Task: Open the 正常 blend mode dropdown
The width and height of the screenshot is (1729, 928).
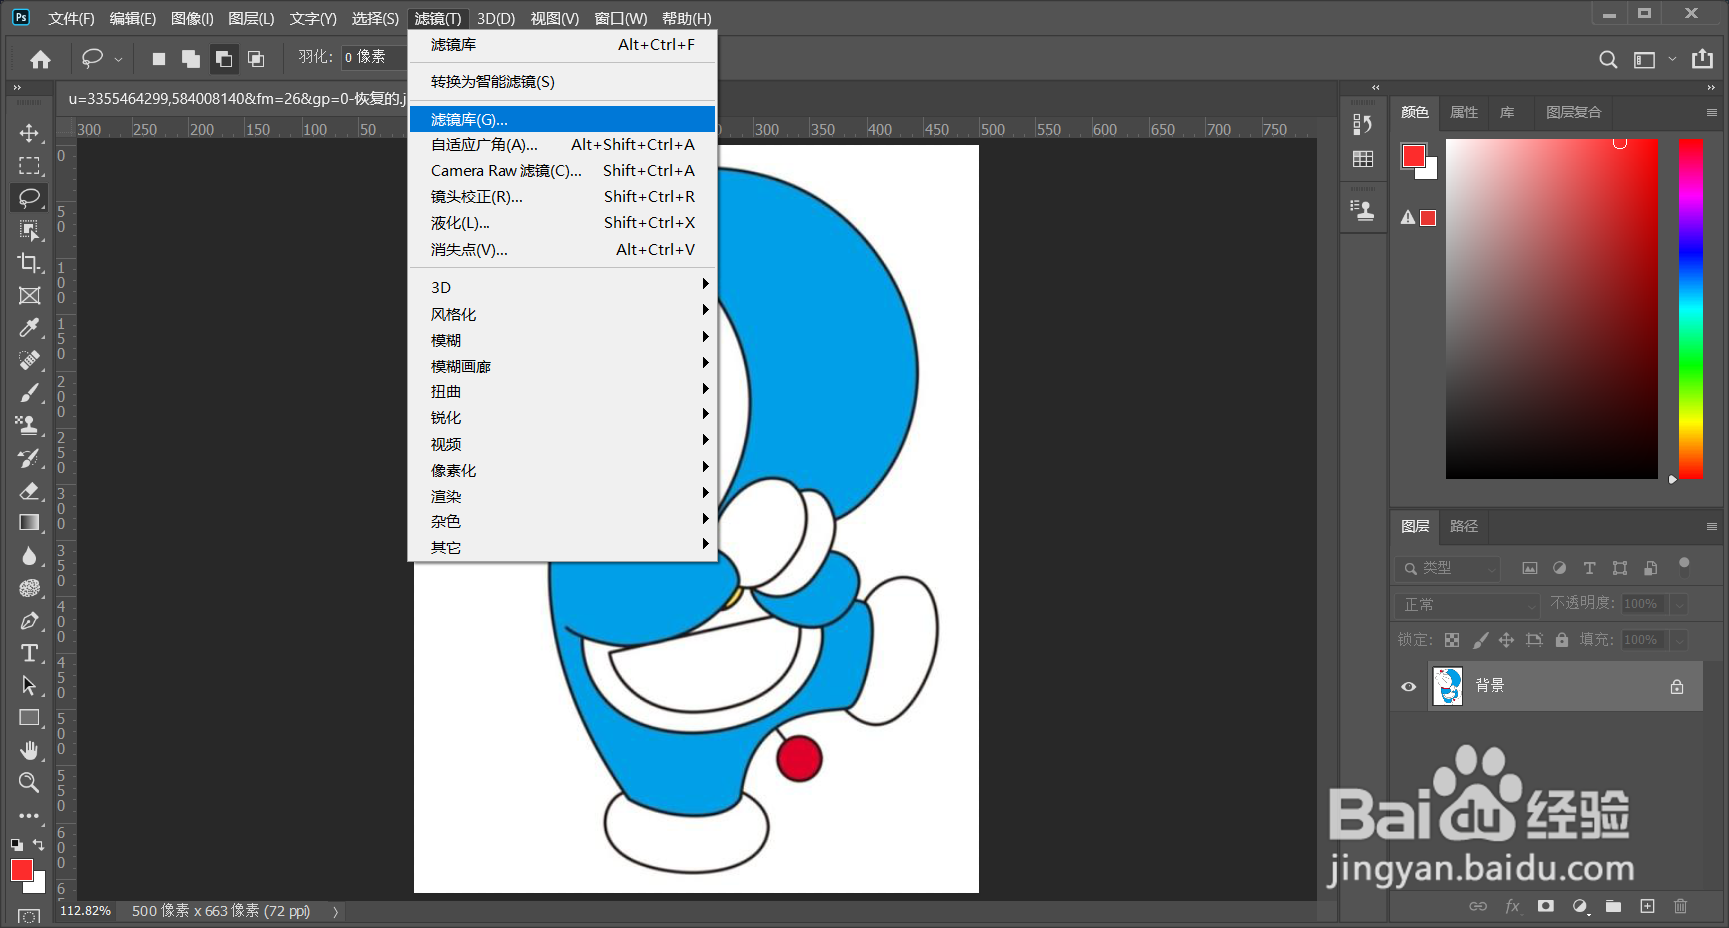Action: pos(1467,604)
